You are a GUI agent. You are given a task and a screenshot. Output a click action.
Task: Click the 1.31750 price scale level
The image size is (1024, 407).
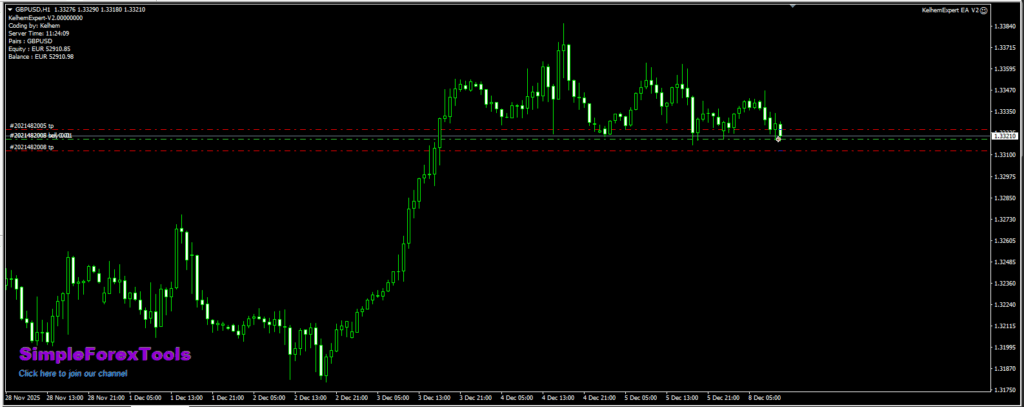click(1004, 369)
